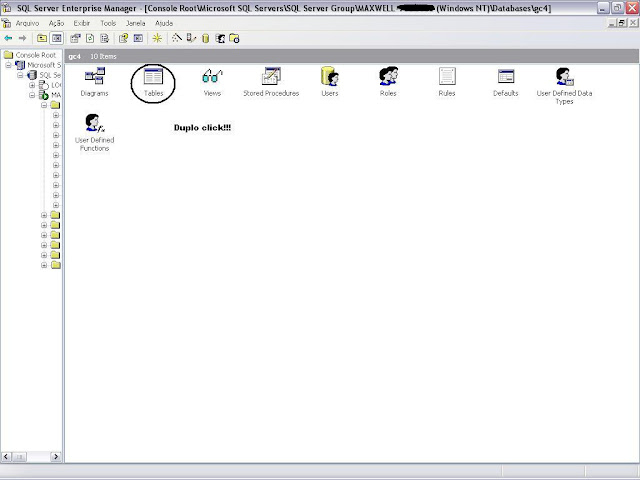Minimize the inner console window
The image size is (640, 480).
(x=611, y=23)
